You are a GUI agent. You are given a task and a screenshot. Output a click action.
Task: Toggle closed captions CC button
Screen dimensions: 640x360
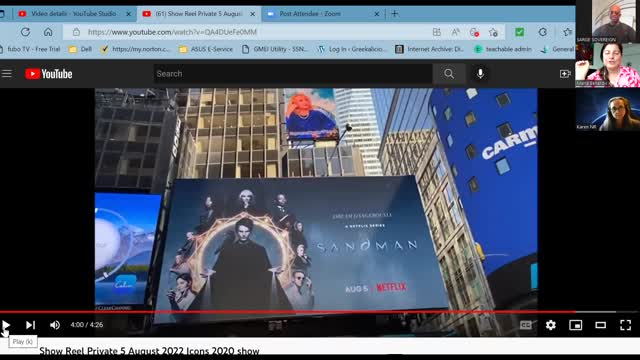tap(526, 325)
